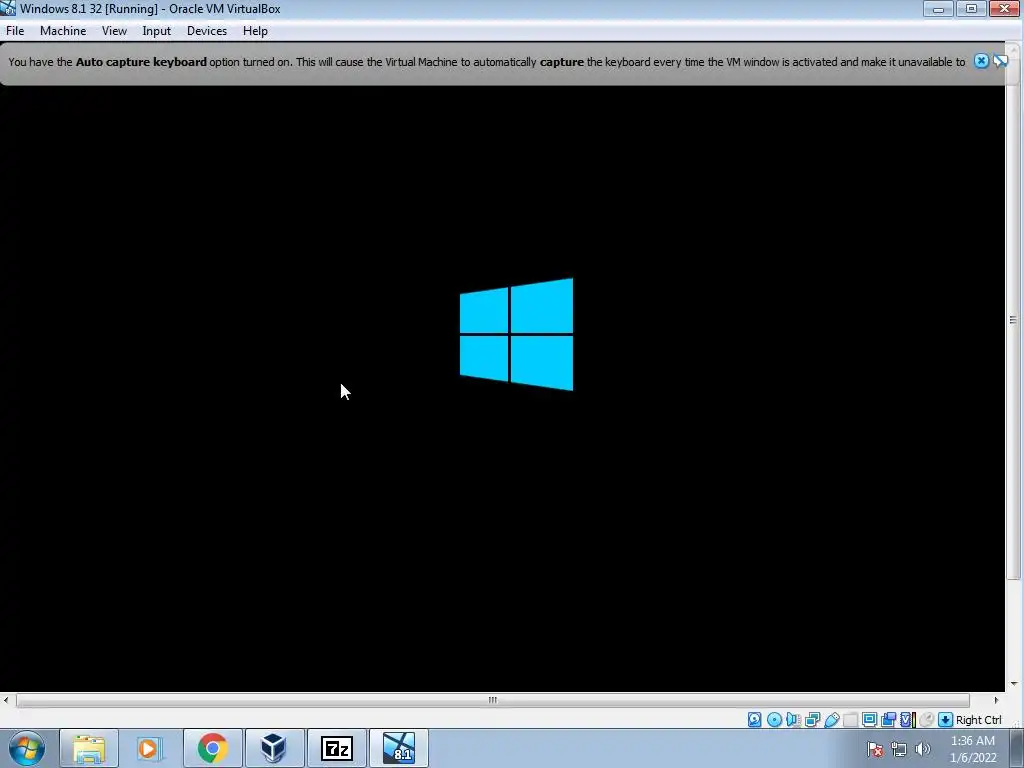Click the USB devices indicator
Viewport: 1024px width, 768px height.
(x=831, y=720)
